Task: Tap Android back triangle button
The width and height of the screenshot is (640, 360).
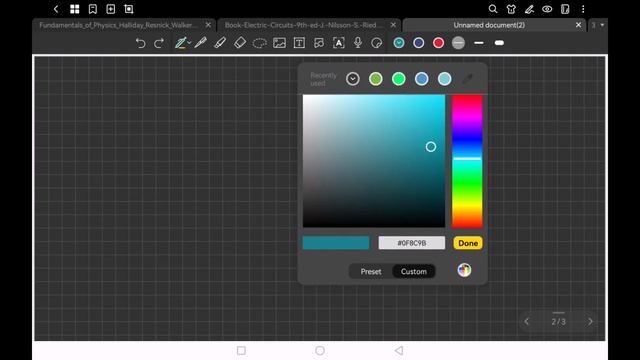Action: 399,351
